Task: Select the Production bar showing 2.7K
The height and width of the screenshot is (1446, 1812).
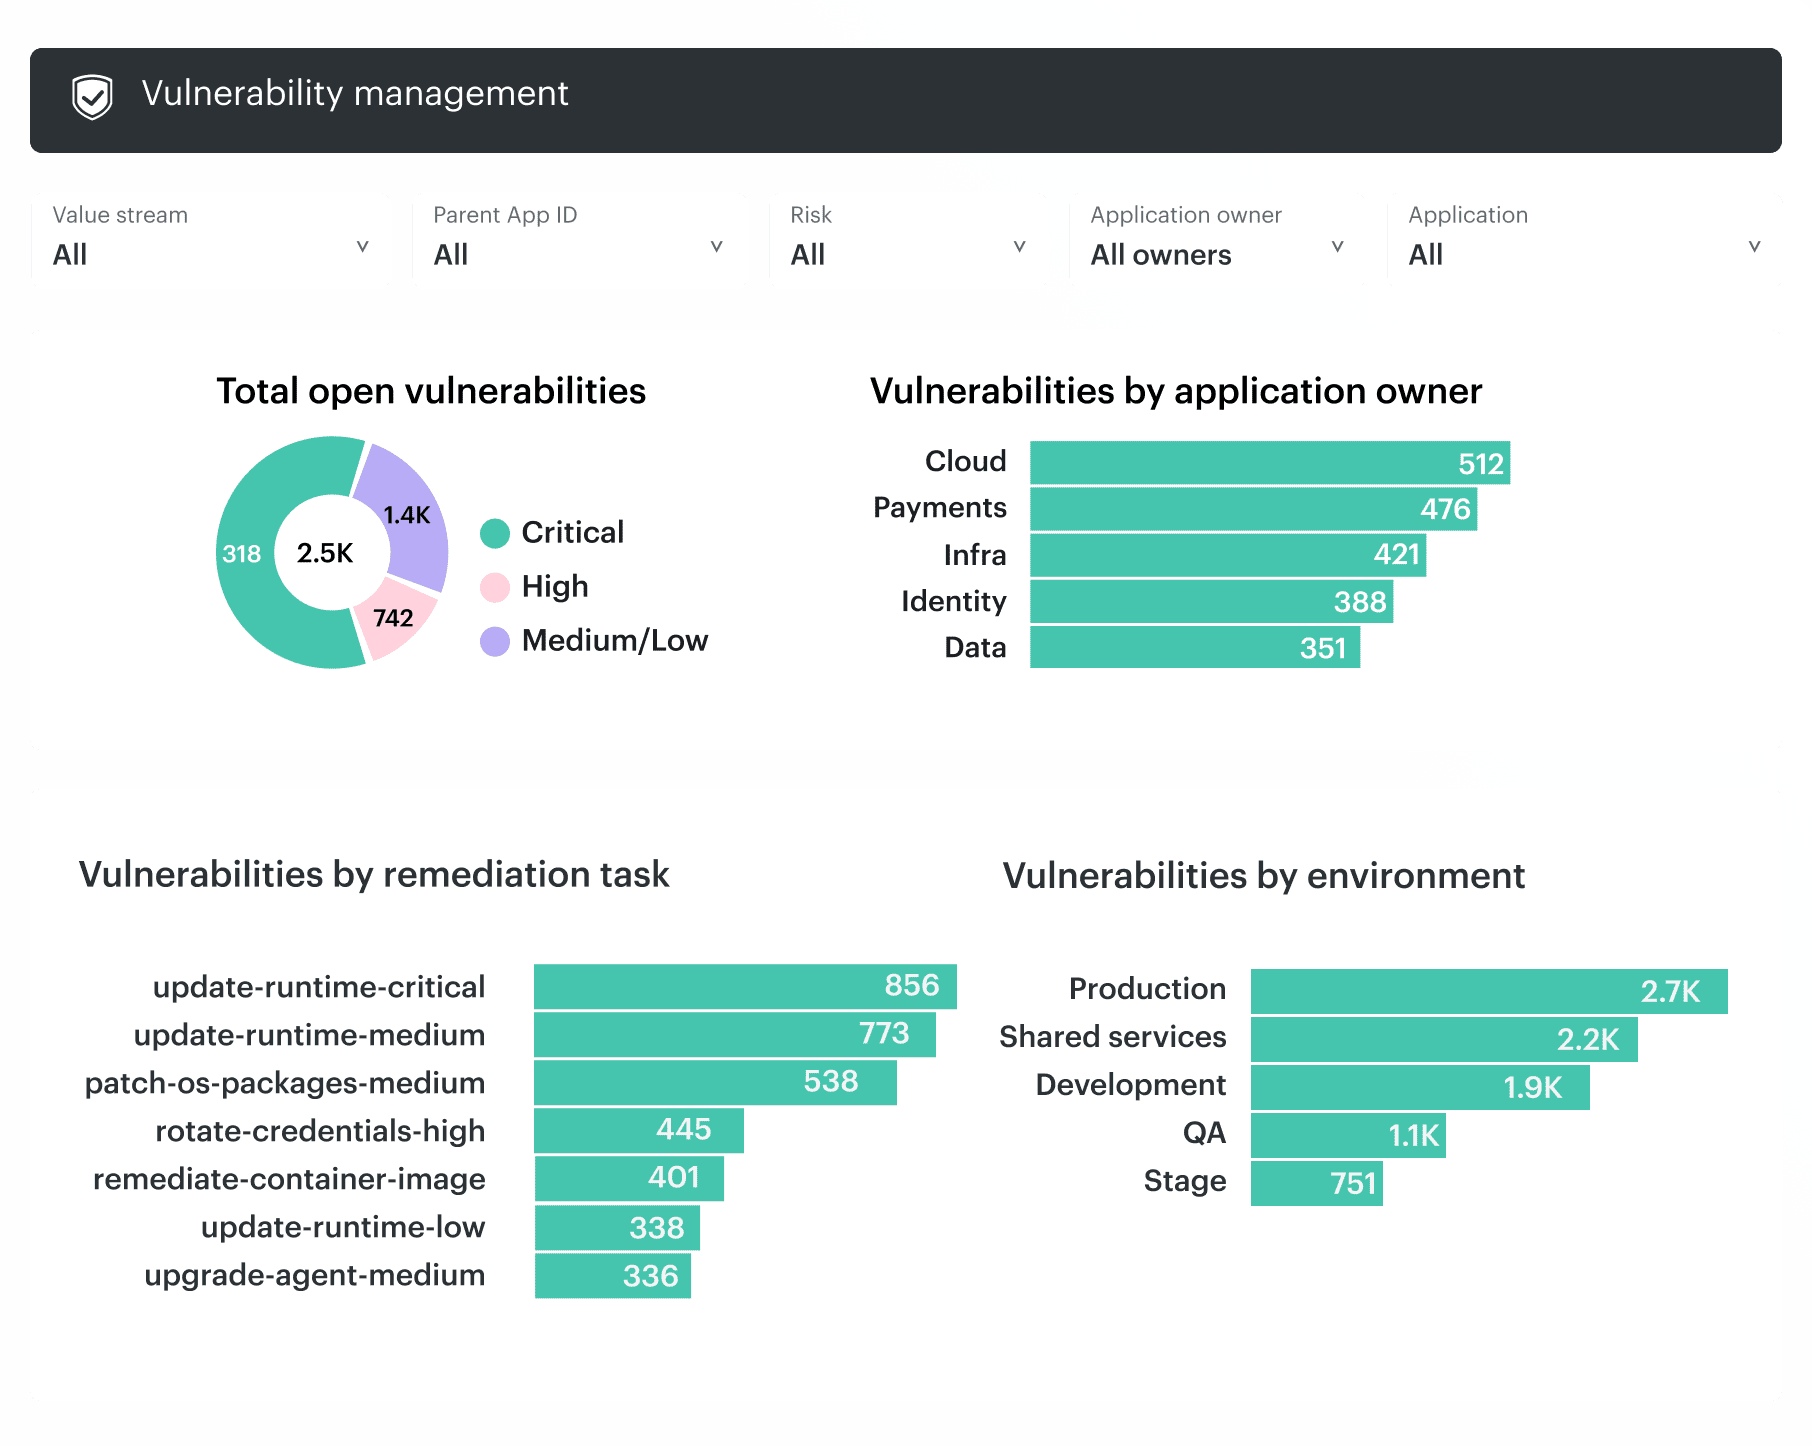Action: pos(1489,991)
